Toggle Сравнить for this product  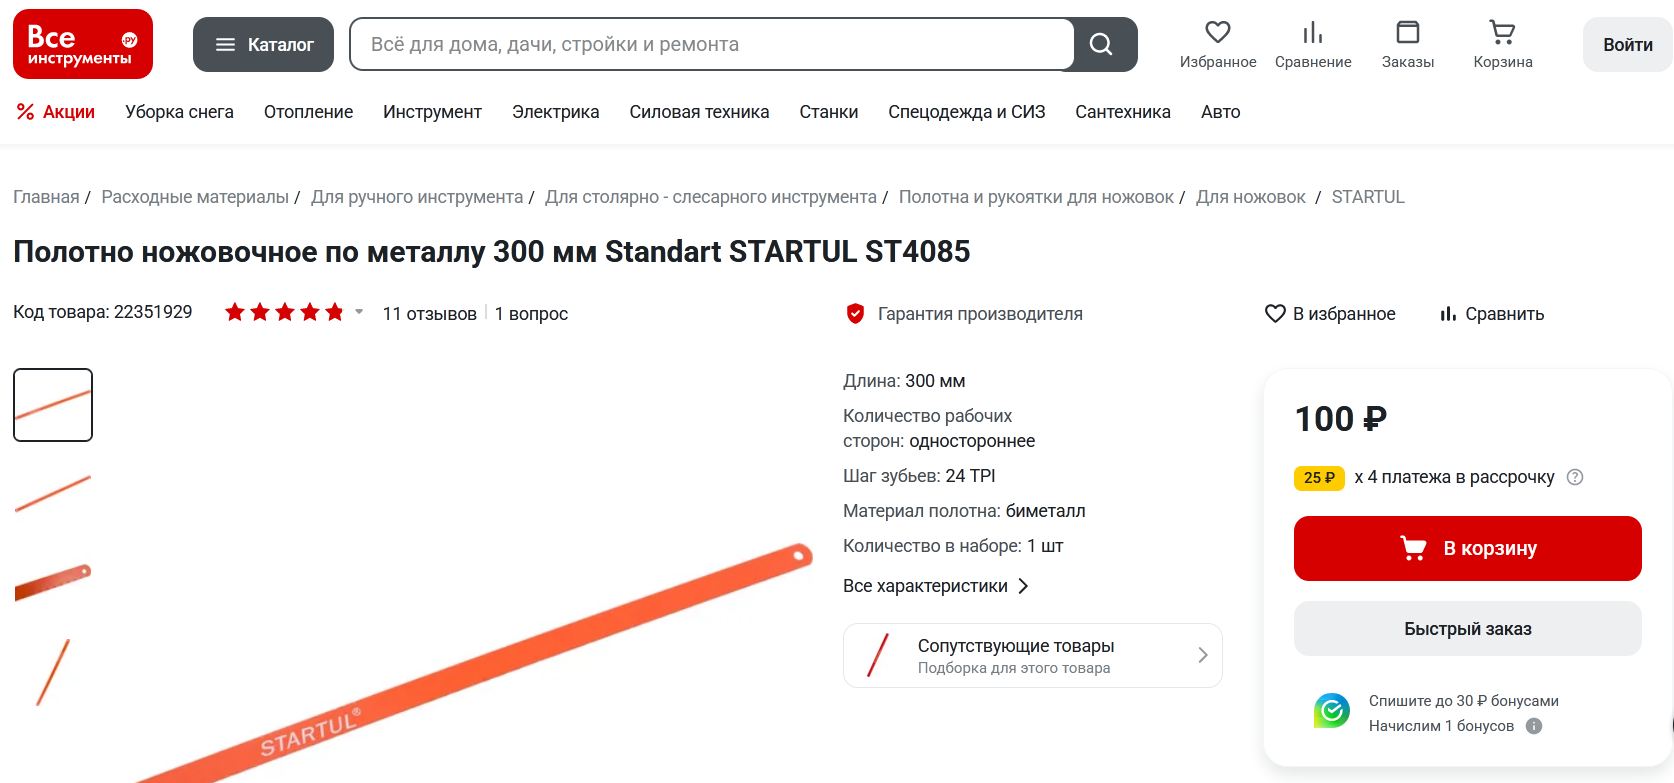click(x=1492, y=314)
